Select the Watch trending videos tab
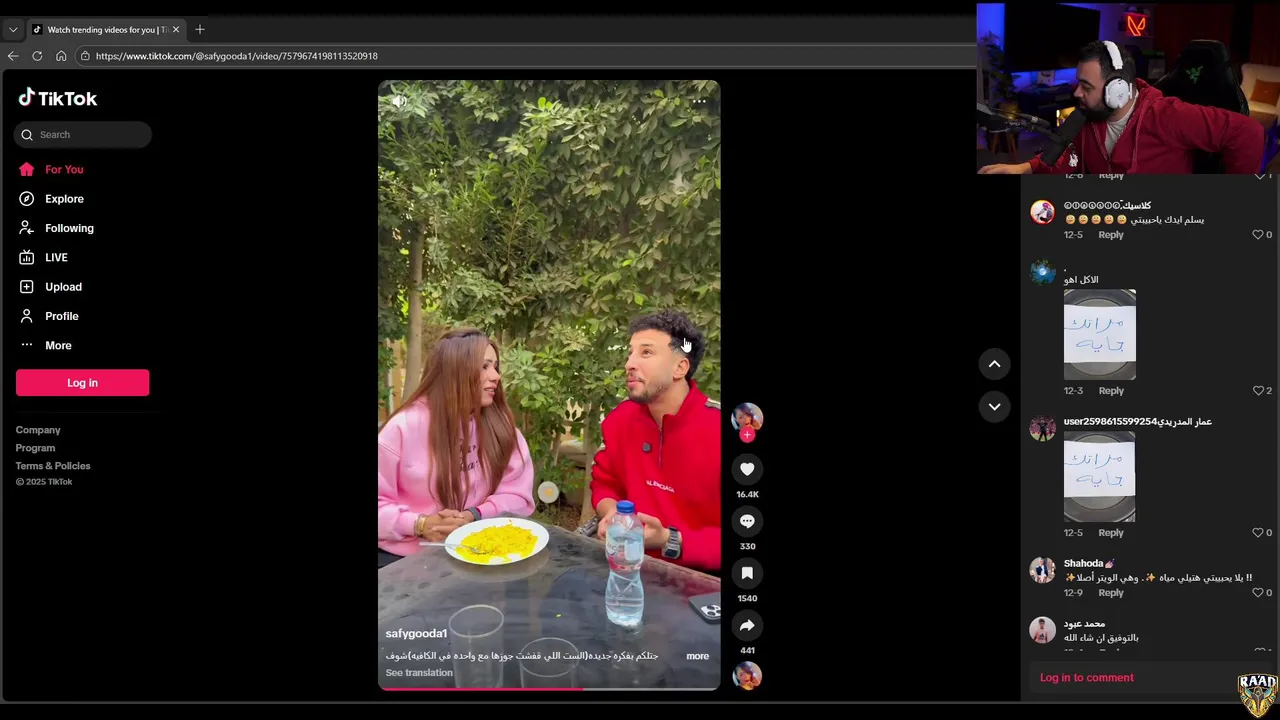The image size is (1280, 720). (x=106, y=29)
